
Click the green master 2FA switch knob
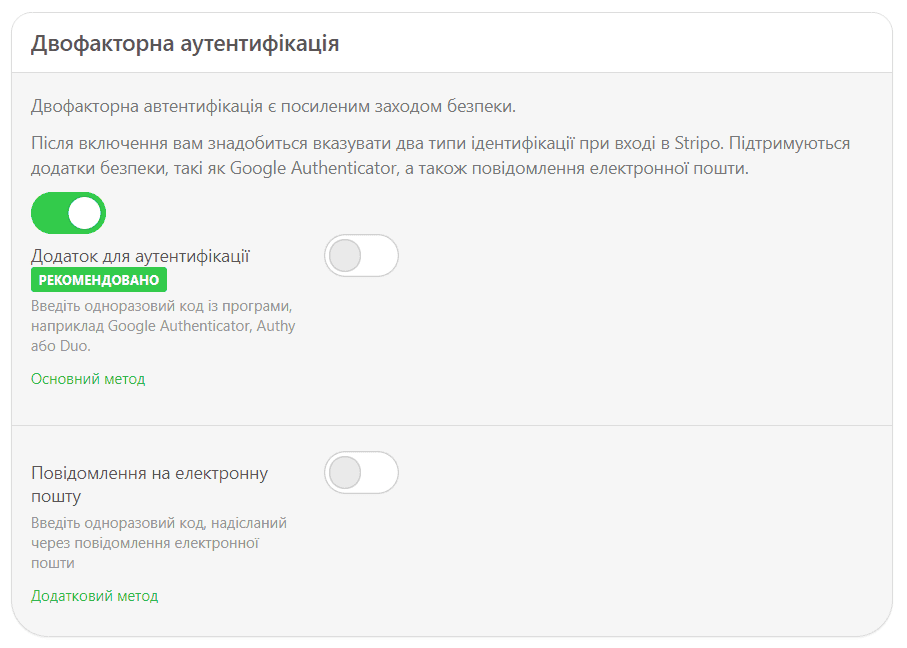coord(84,213)
